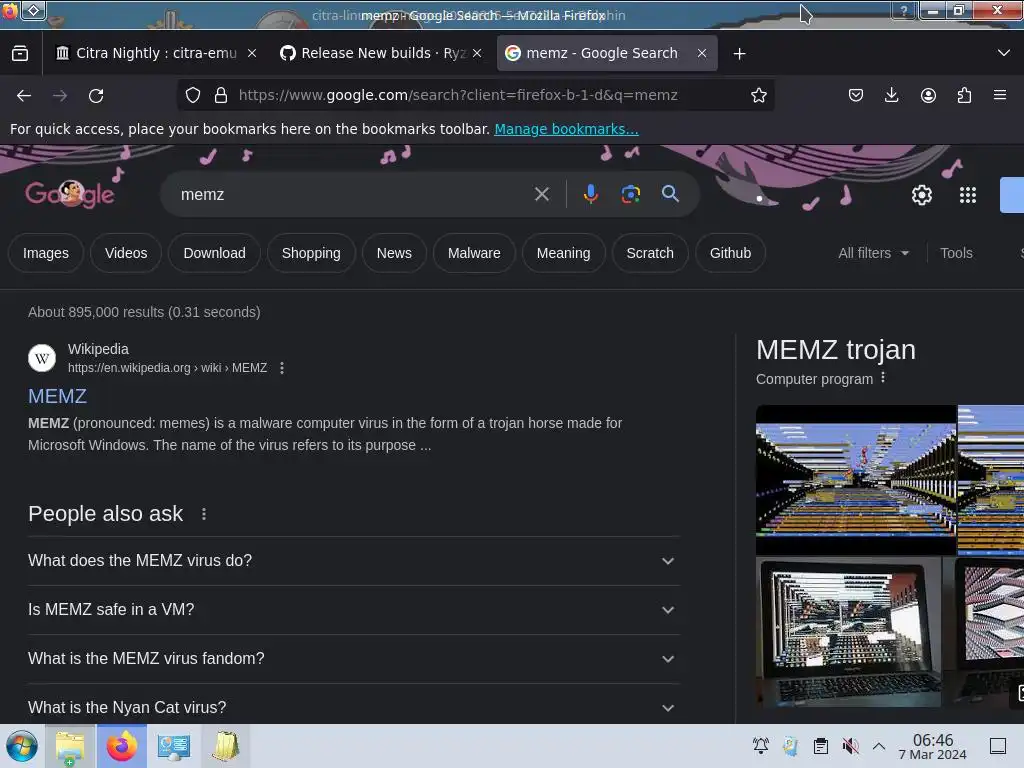Open the Windows-style start button on taskbar
Viewport: 1024px width, 768px height.
[22, 746]
